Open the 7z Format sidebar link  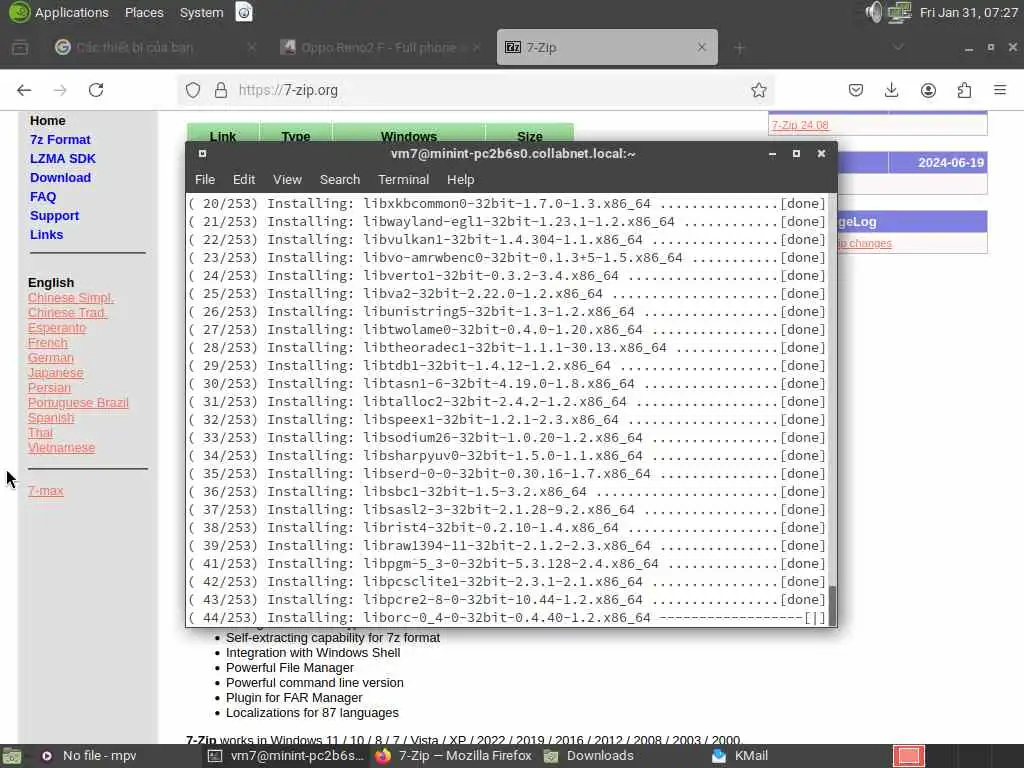(60, 140)
